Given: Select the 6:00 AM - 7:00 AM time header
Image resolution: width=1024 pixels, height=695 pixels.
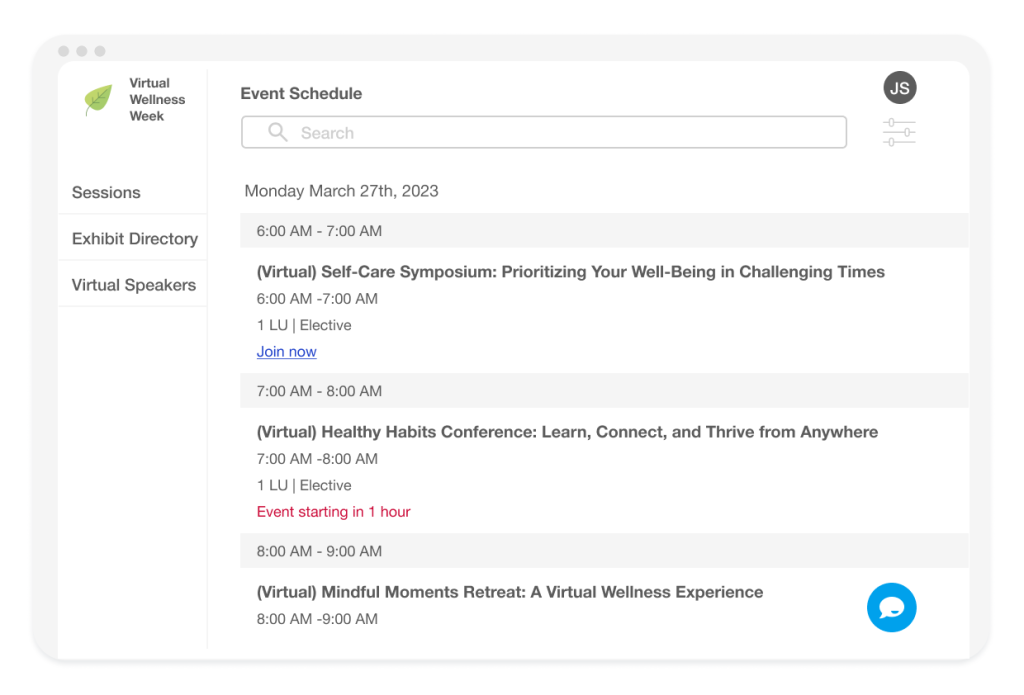Looking at the screenshot, I should [x=604, y=231].
